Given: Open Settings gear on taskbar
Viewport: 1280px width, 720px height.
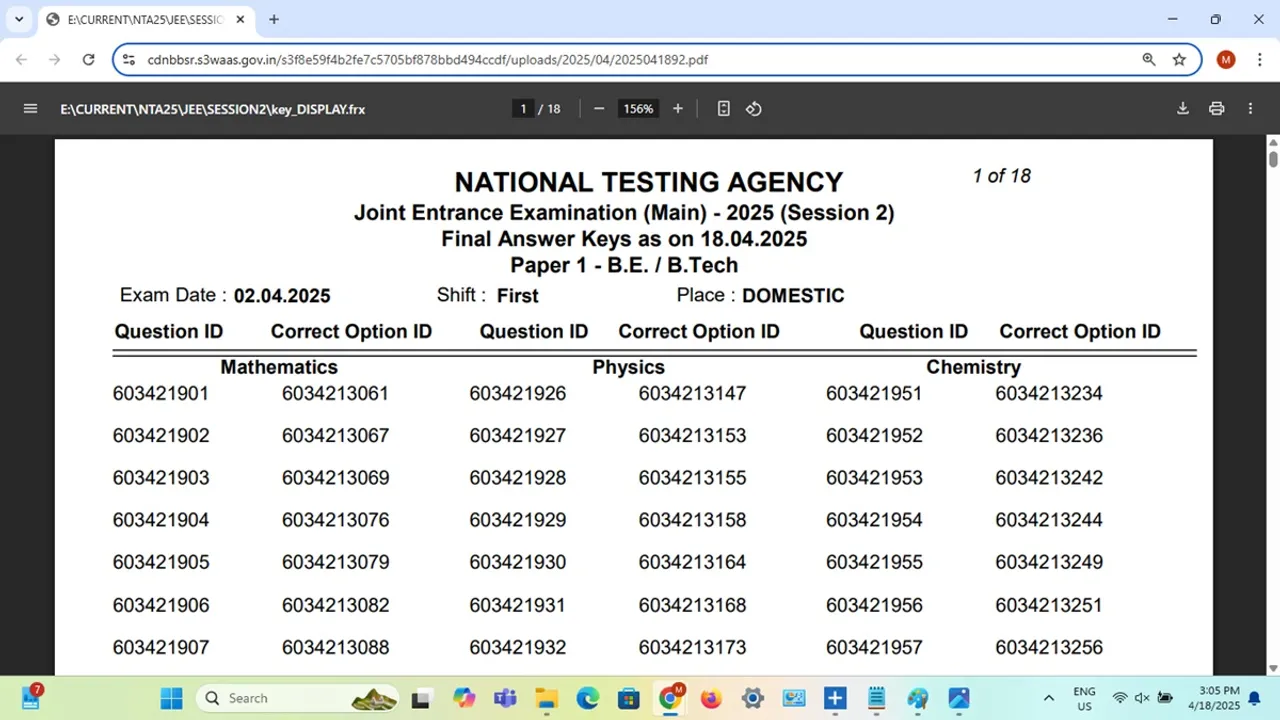Looking at the screenshot, I should 752,698.
